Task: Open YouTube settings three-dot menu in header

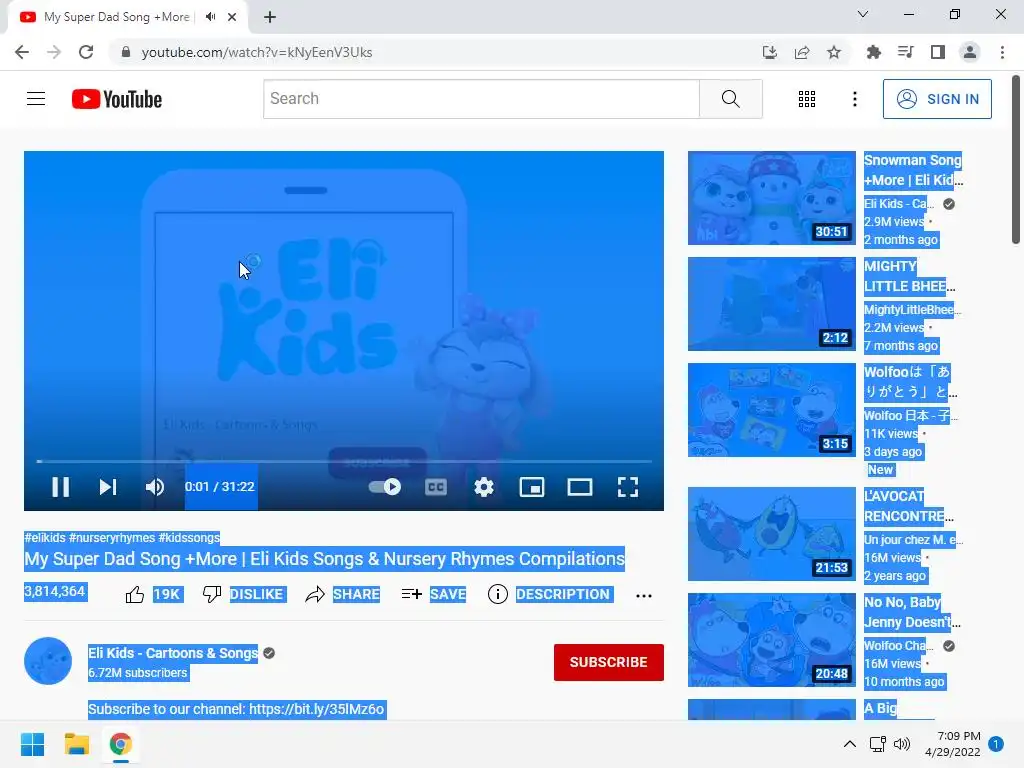Action: [854, 99]
